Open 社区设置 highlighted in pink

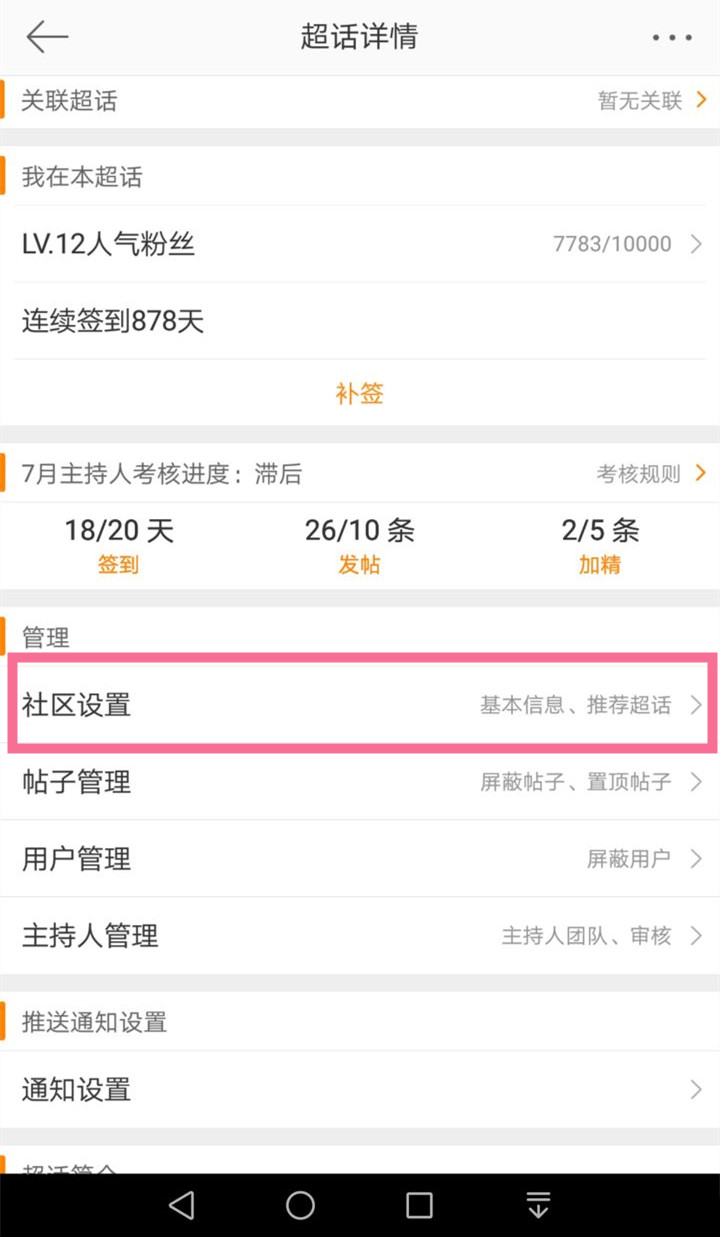point(360,704)
